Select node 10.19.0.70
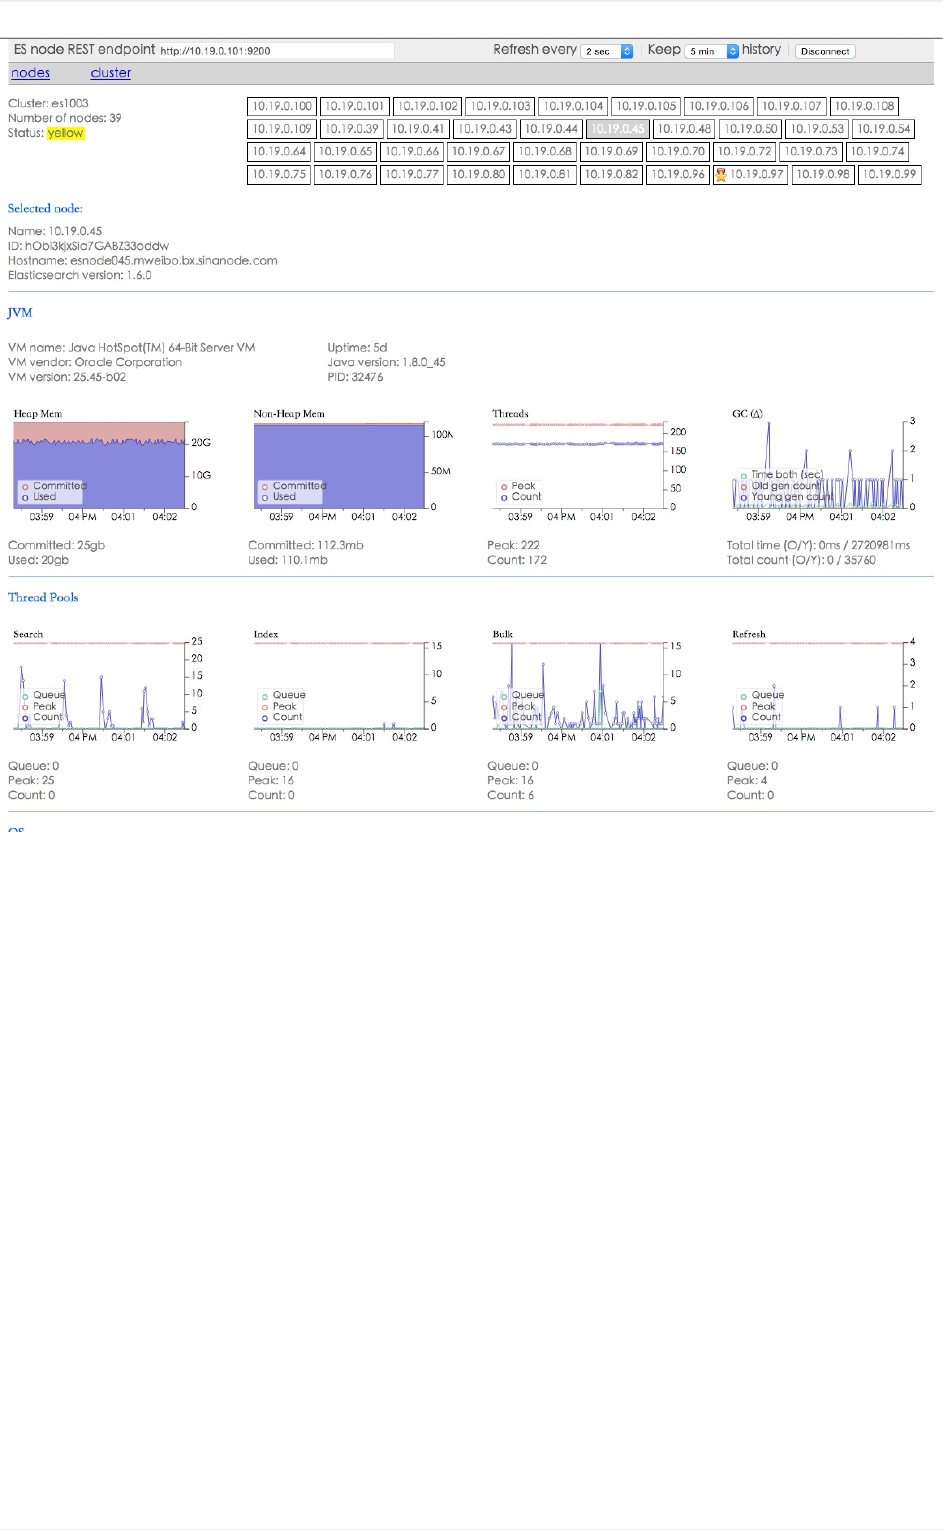The image size is (943, 1530). [x=678, y=152]
